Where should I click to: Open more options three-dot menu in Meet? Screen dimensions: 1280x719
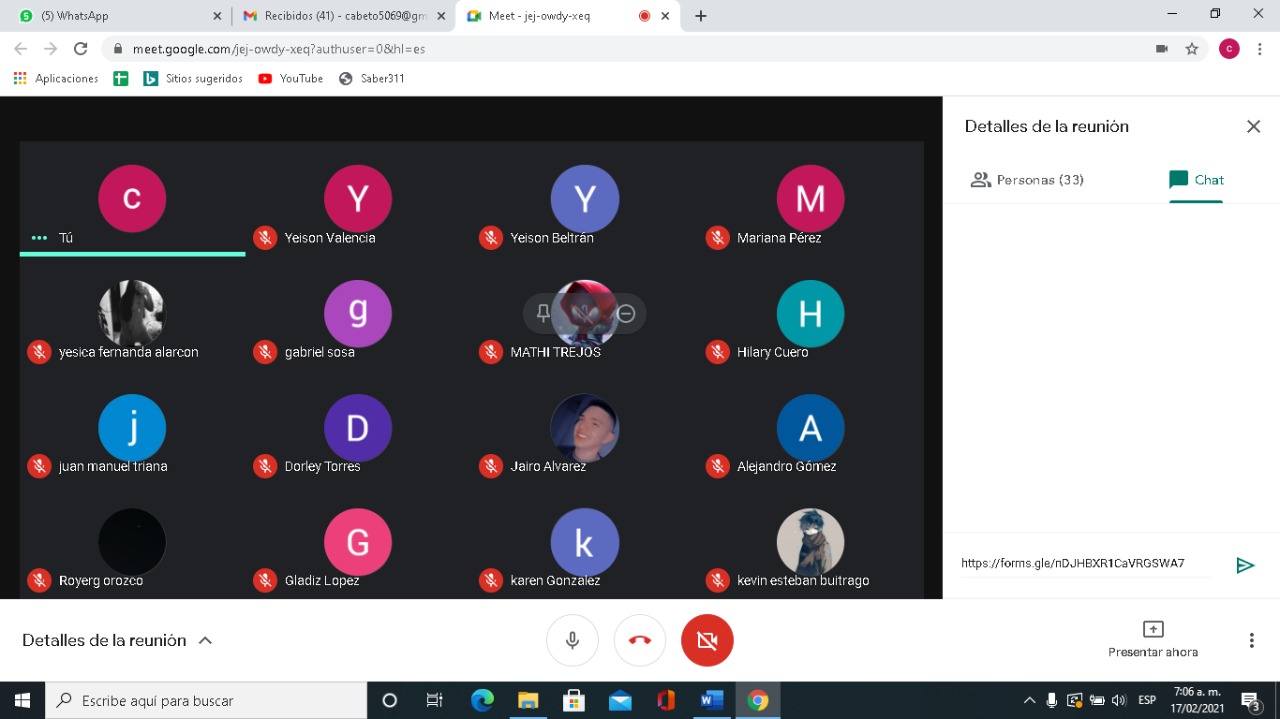coord(1251,640)
